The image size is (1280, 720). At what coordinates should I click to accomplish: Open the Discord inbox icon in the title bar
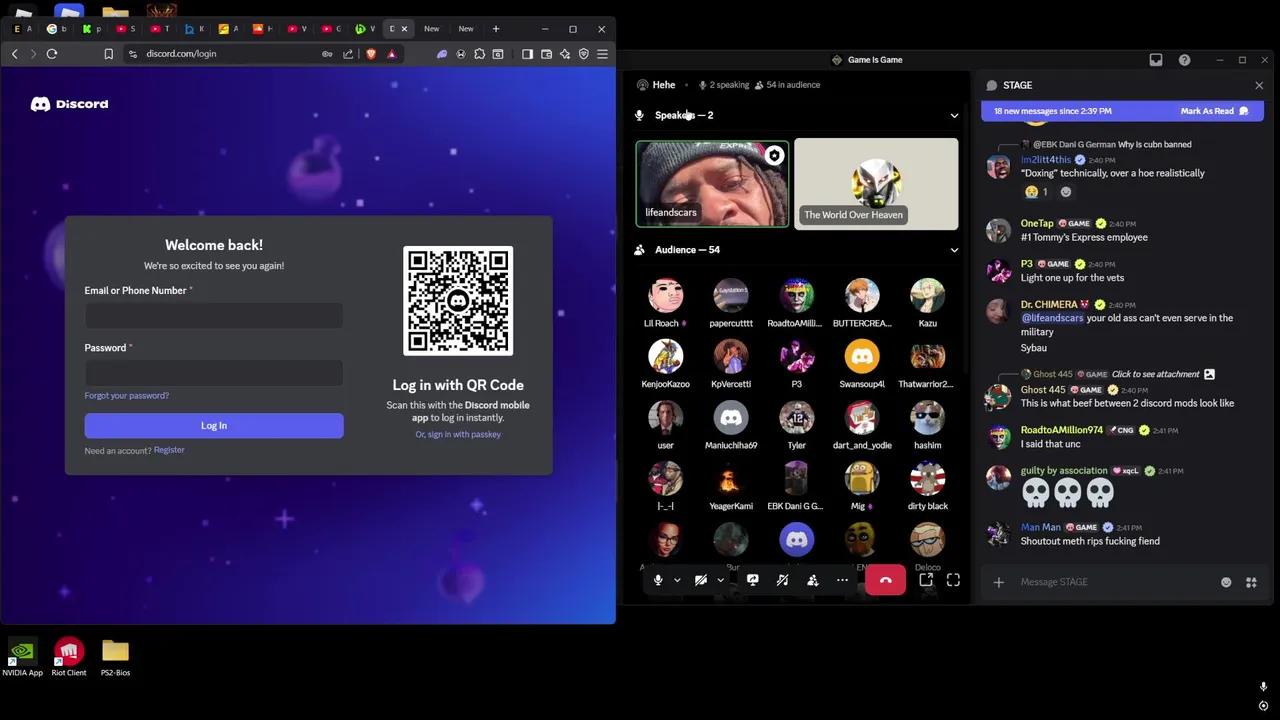(x=1156, y=60)
